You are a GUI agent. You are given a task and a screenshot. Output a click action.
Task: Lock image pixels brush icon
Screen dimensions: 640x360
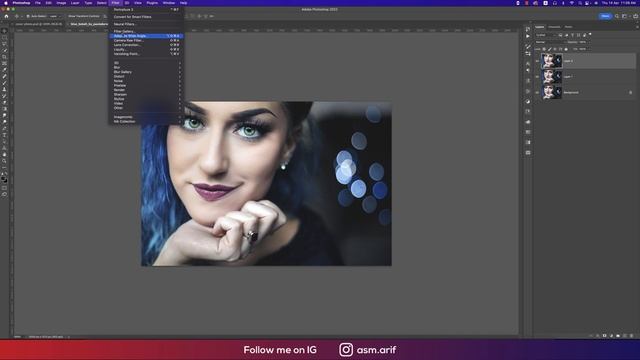coord(549,49)
